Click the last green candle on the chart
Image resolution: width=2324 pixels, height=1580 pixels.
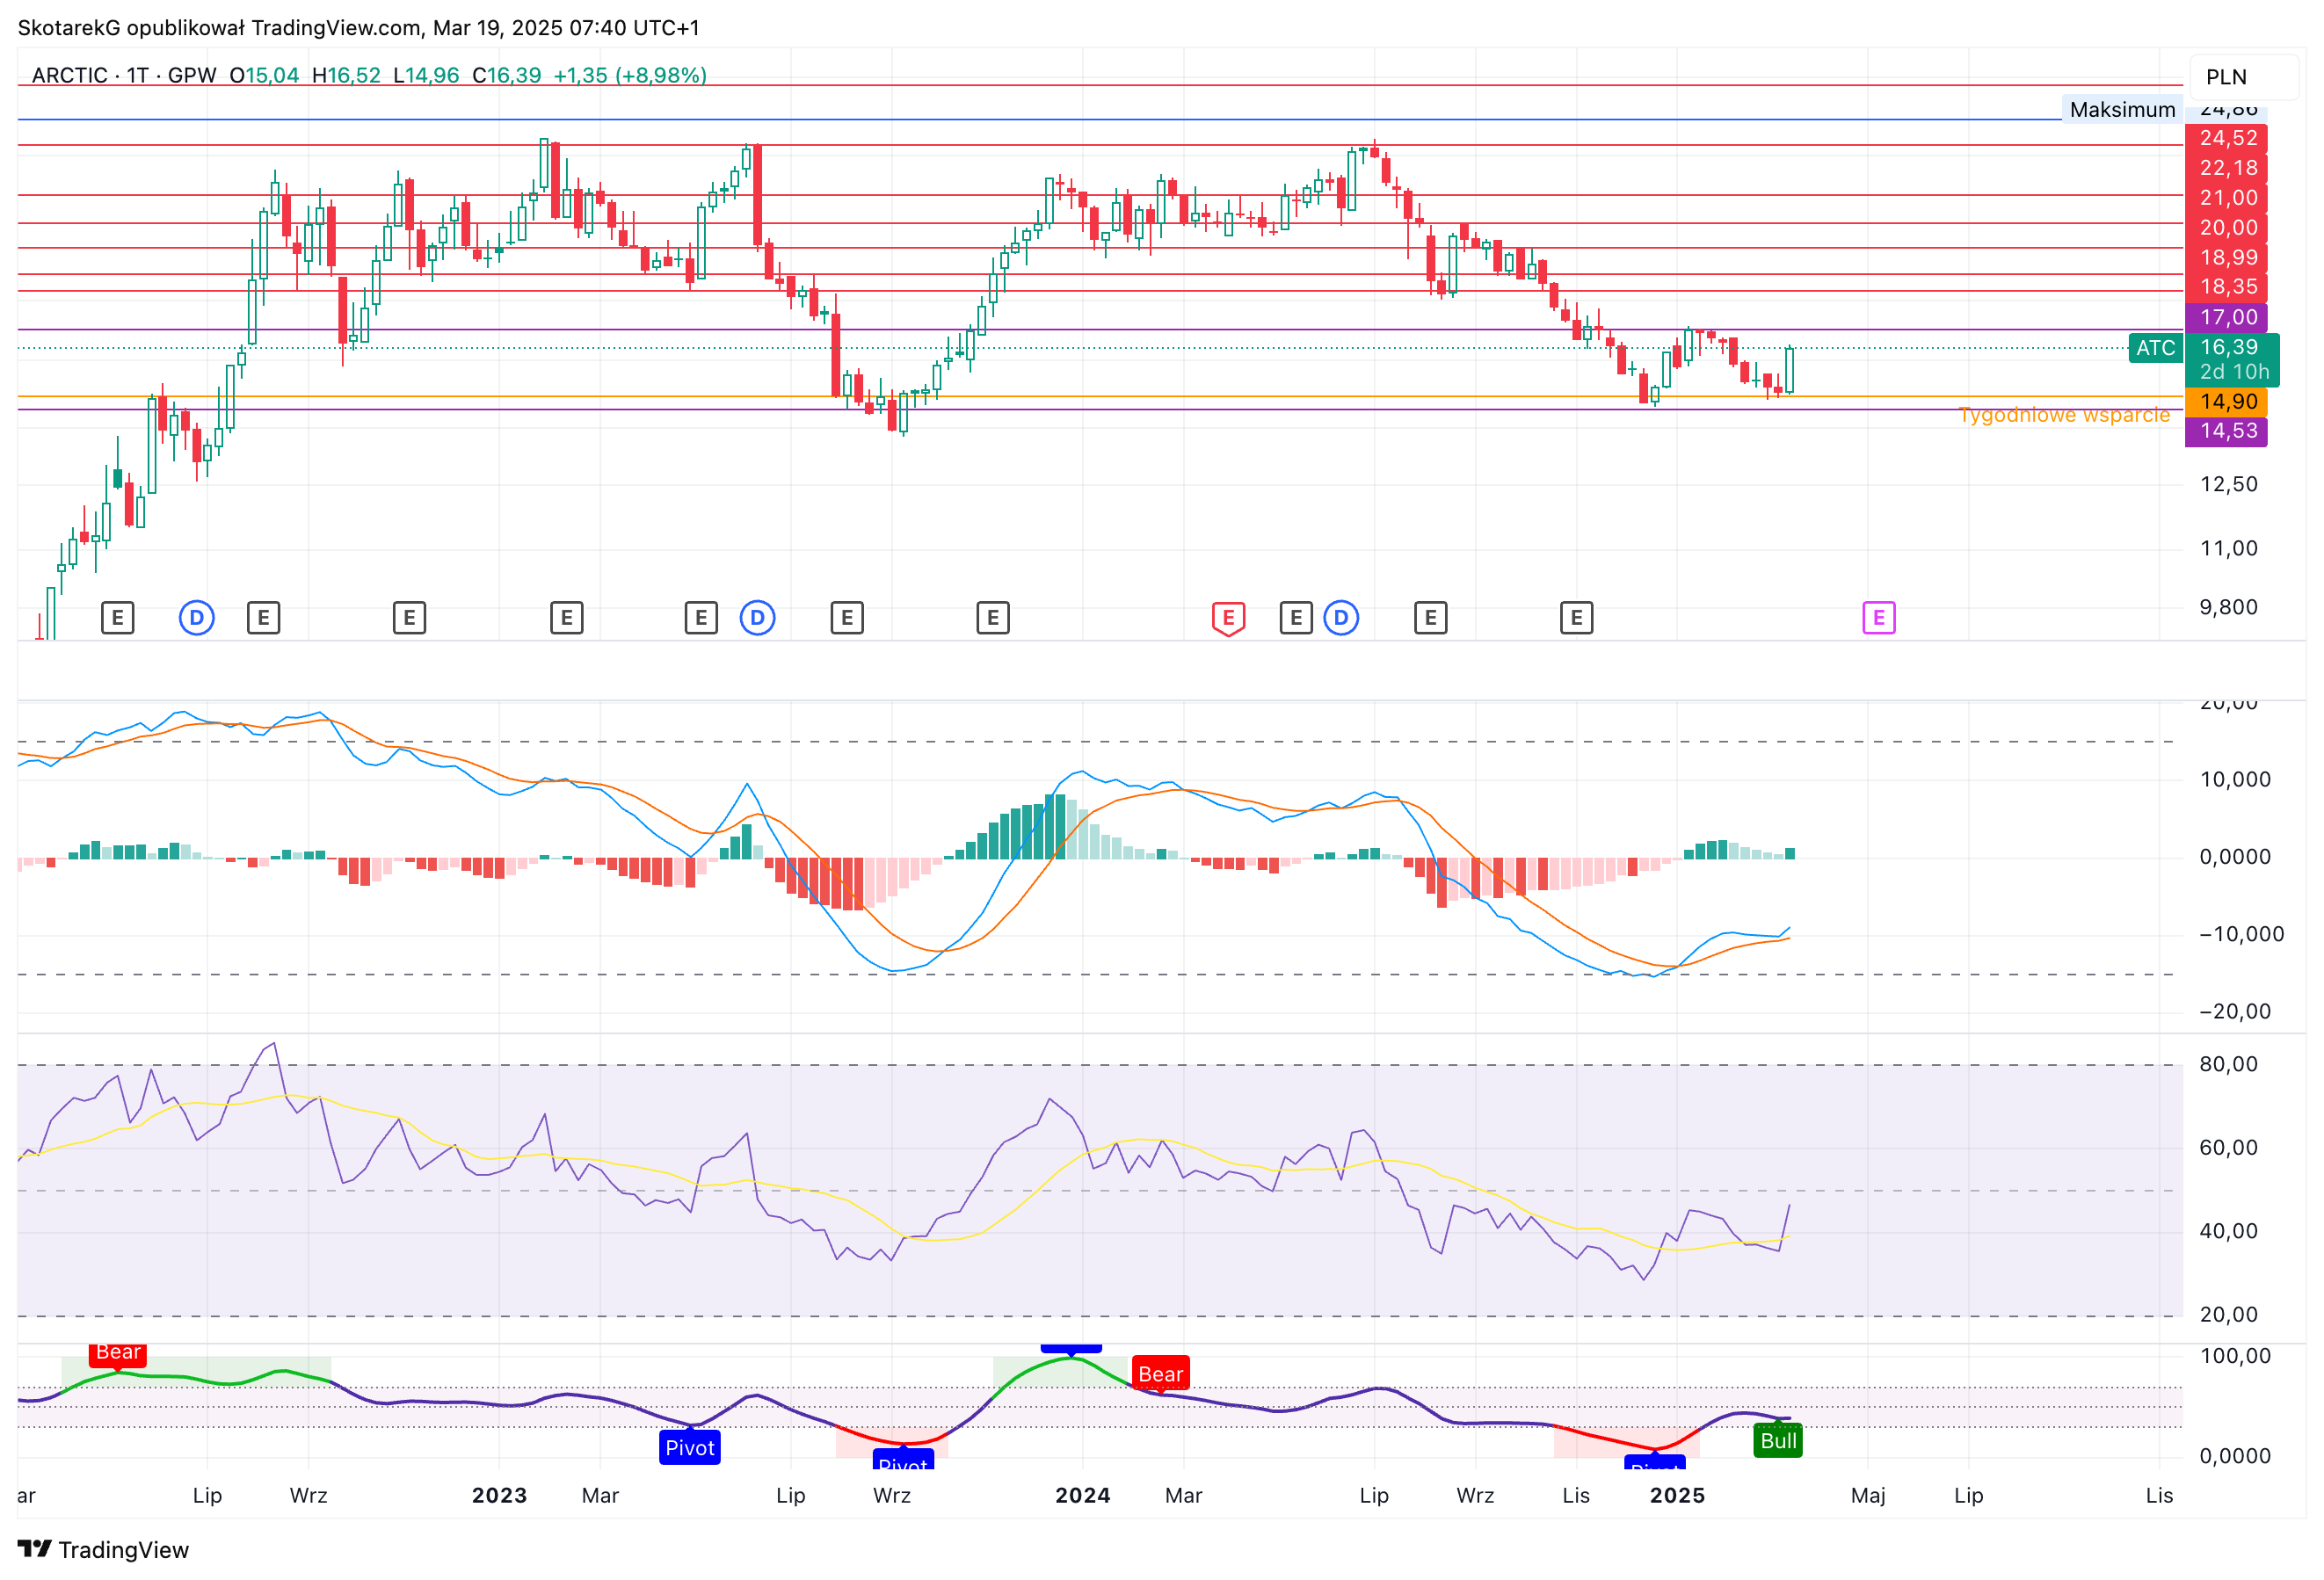click(x=1789, y=370)
